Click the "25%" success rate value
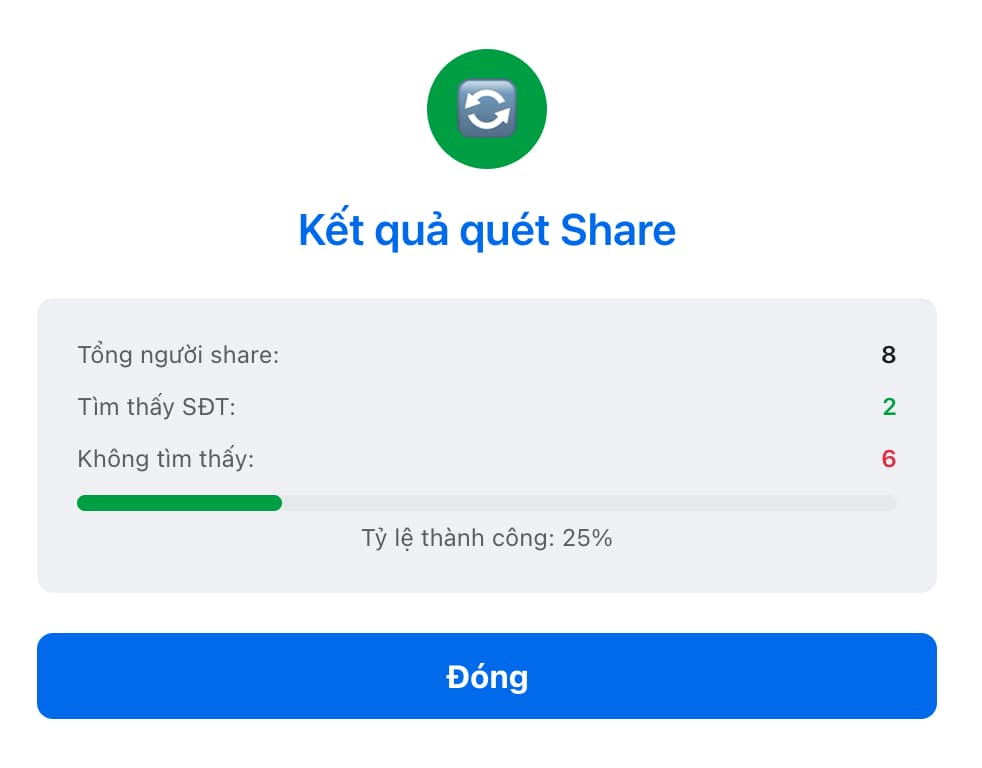The height and width of the screenshot is (768, 982). (587, 538)
